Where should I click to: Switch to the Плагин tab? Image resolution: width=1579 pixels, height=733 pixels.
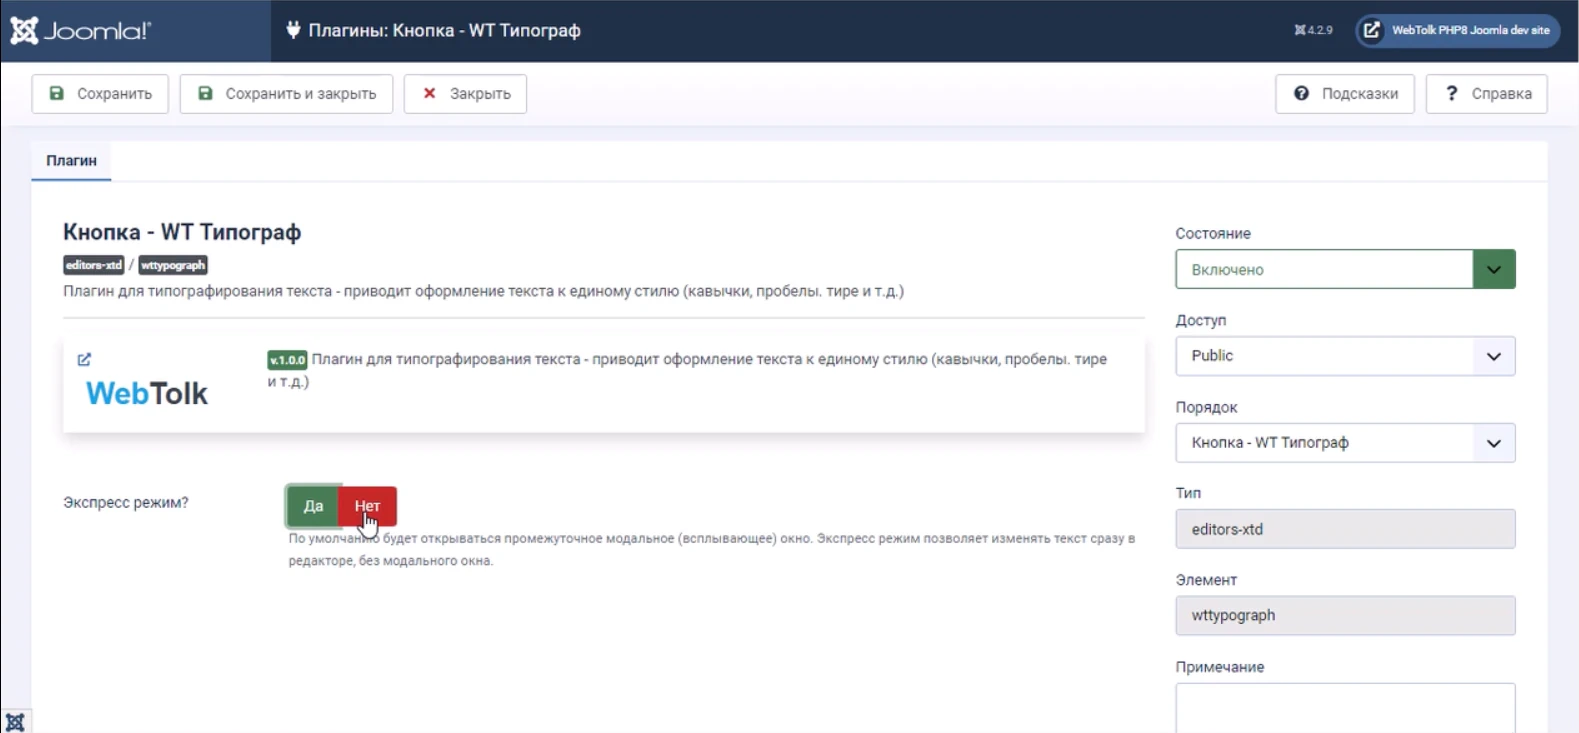pos(71,161)
